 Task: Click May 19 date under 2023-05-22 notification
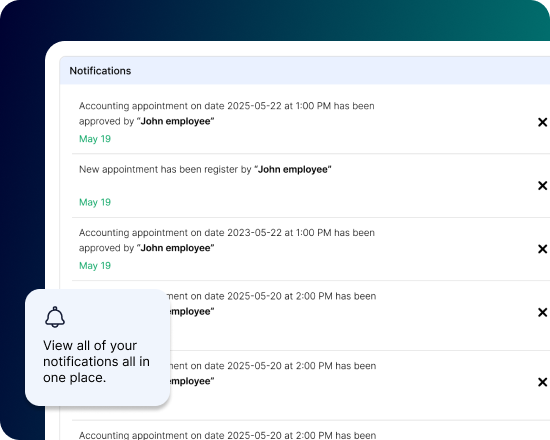(x=95, y=266)
